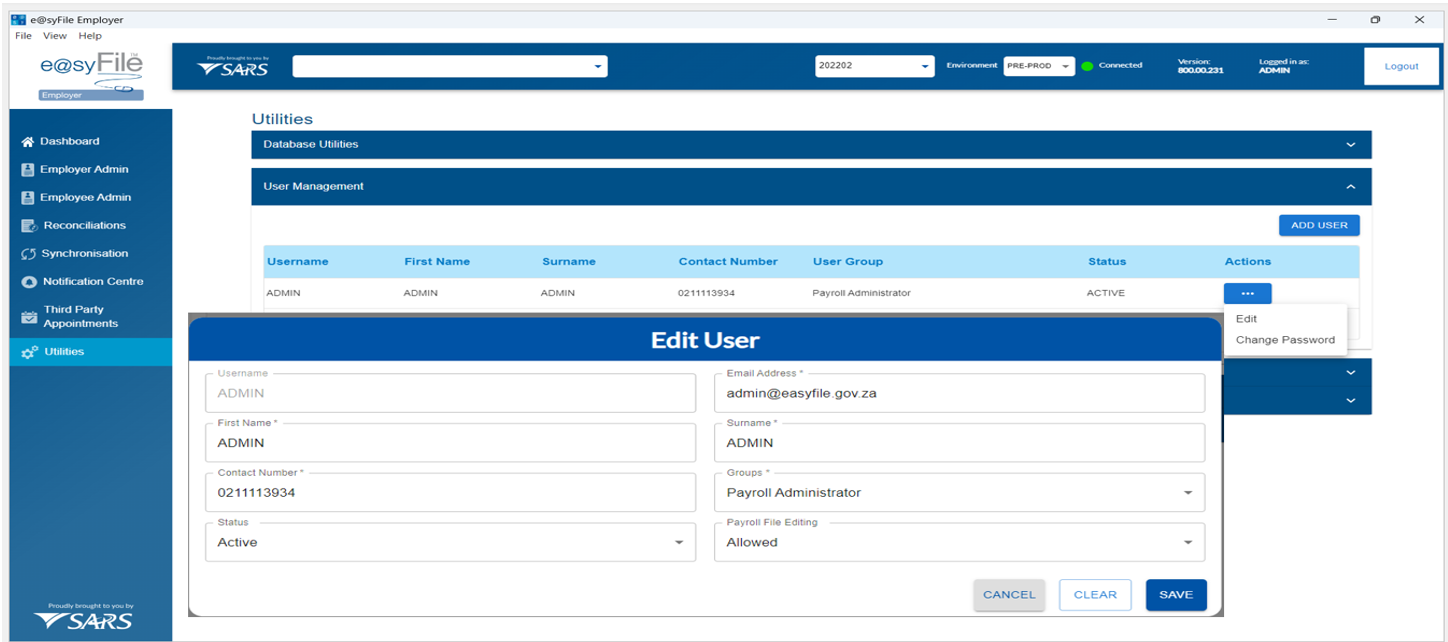Expand the Database Utilities section
The image size is (1448, 642).
pyautogui.click(x=1350, y=145)
